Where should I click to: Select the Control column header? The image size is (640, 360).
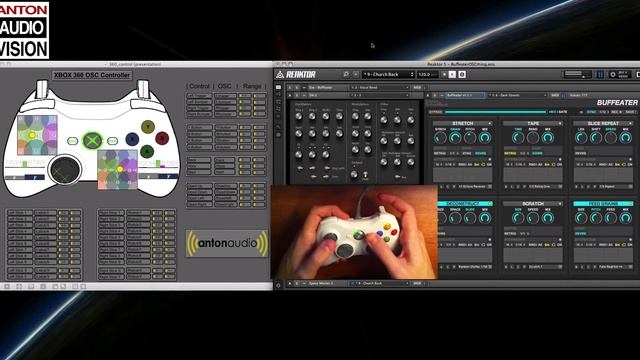click(x=200, y=86)
